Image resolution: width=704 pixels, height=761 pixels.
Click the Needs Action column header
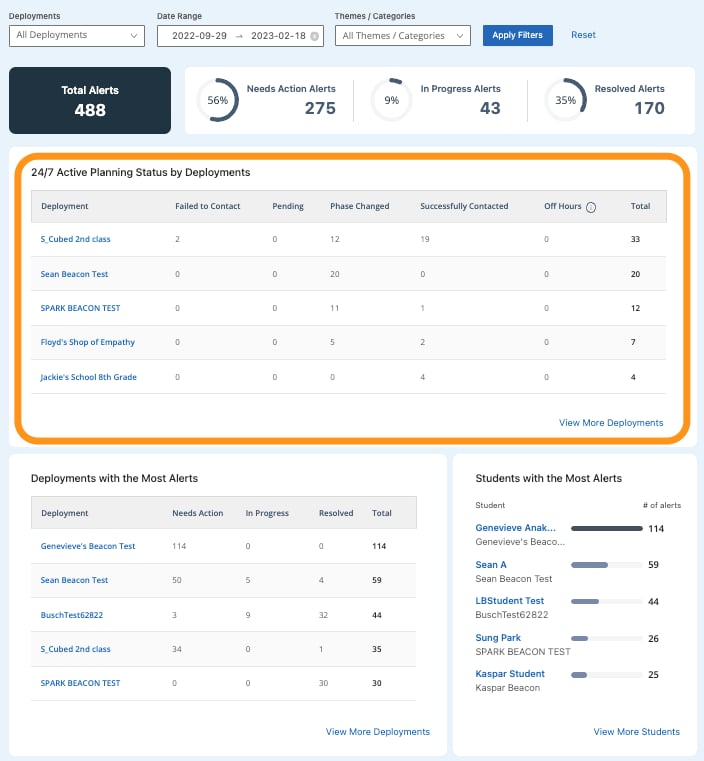[x=197, y=513]
